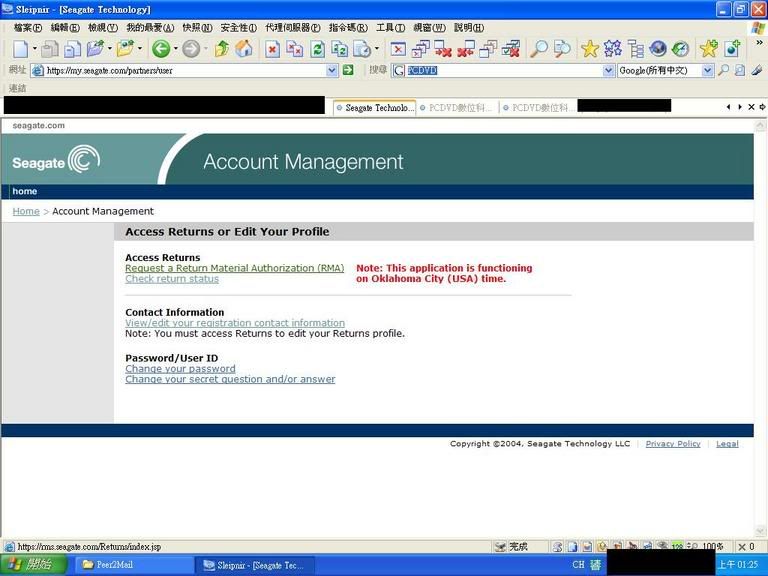Open the 編輯(E) menu
The height and width of the screenshot is (576, 768).
click(x=65, y=28)
